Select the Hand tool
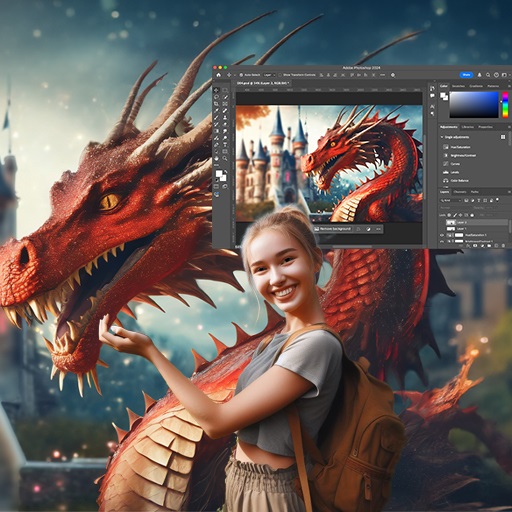This screenshot has width=512, height=512. coord(216,158)
